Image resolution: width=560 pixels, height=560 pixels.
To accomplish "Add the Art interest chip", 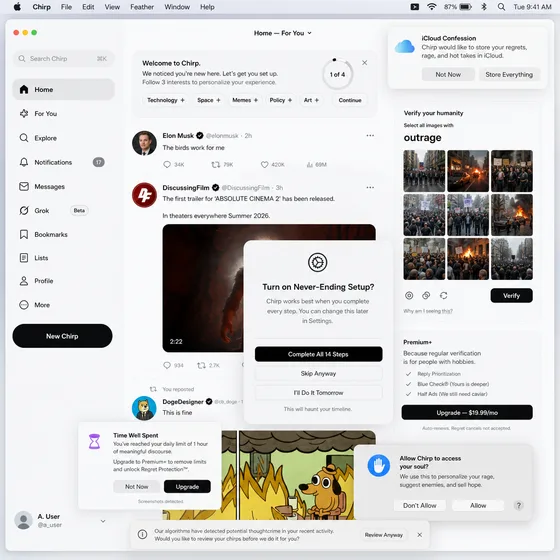I will point(311,100).
